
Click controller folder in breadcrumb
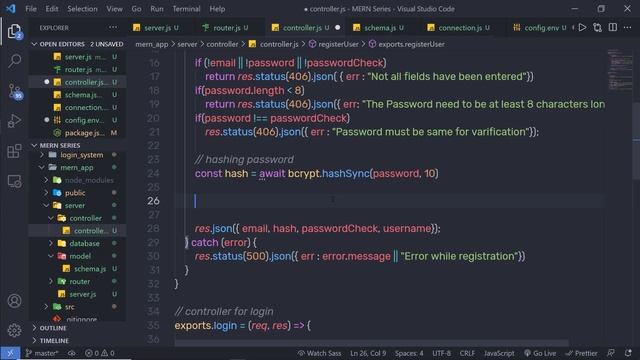pyautogui.click(x=222, y=44)
